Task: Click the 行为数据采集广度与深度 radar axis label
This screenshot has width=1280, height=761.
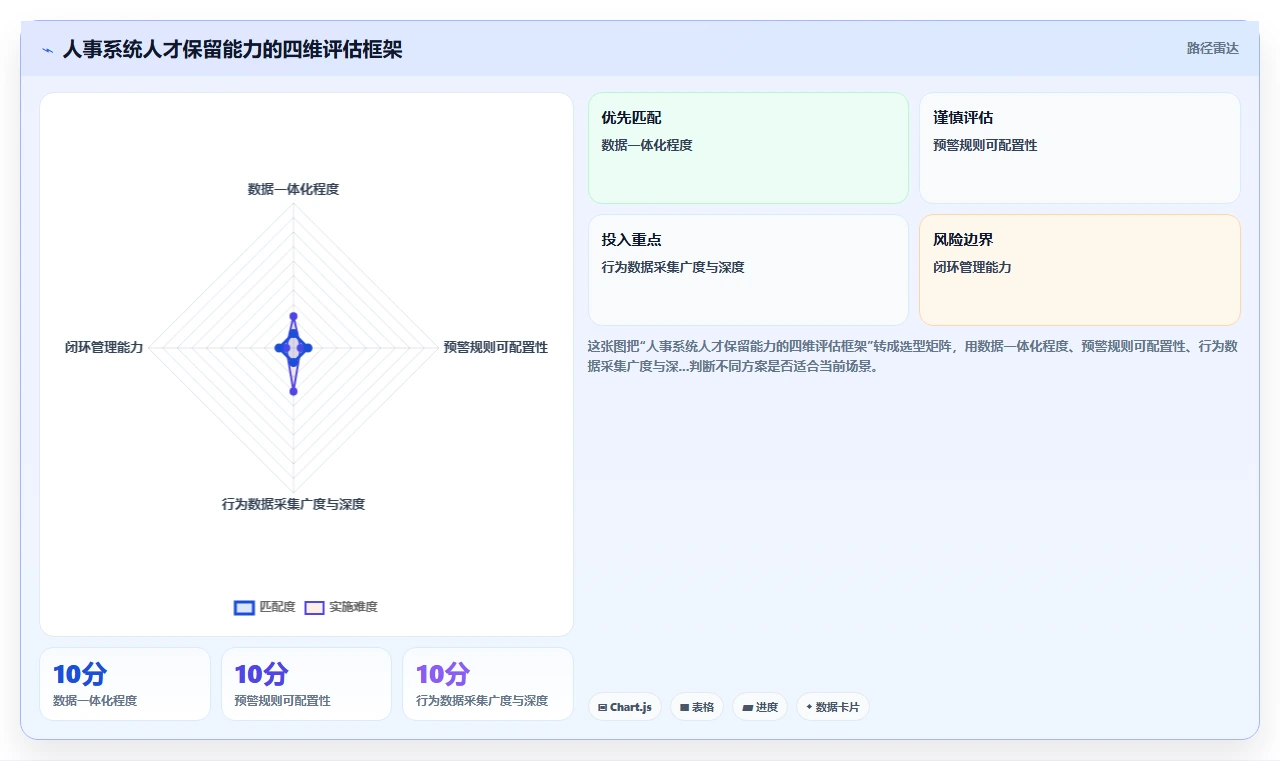Action: 293,504
